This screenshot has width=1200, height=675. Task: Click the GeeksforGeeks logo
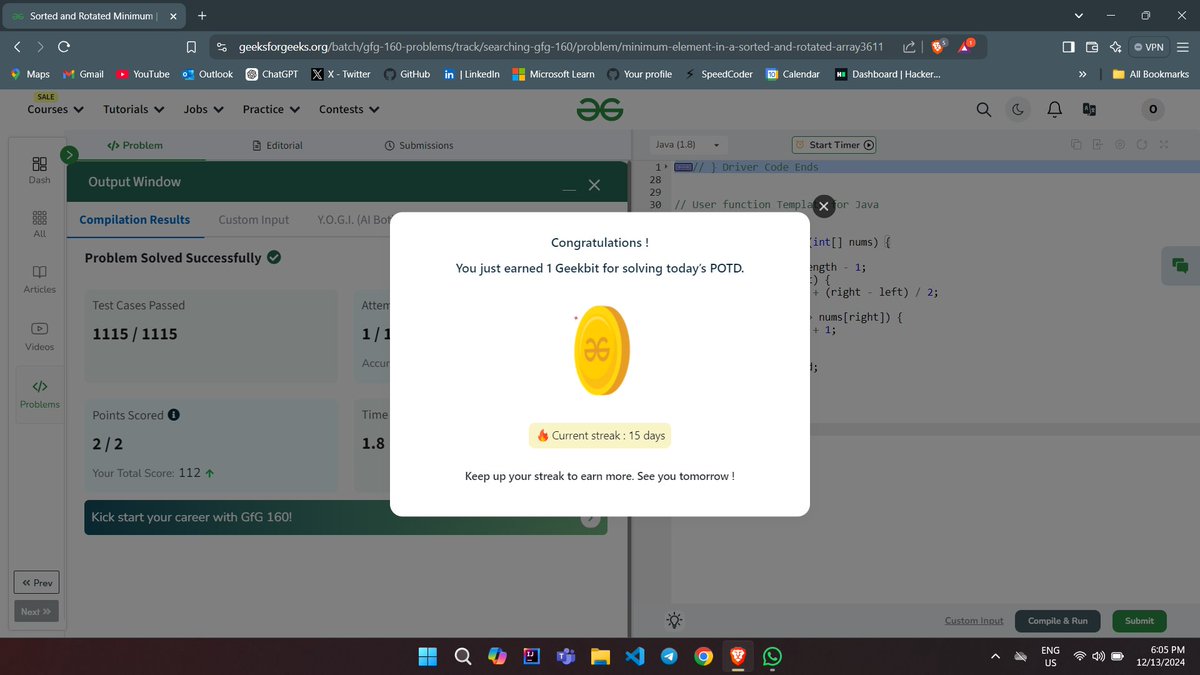pyautogui.click(x=600, y=109)
